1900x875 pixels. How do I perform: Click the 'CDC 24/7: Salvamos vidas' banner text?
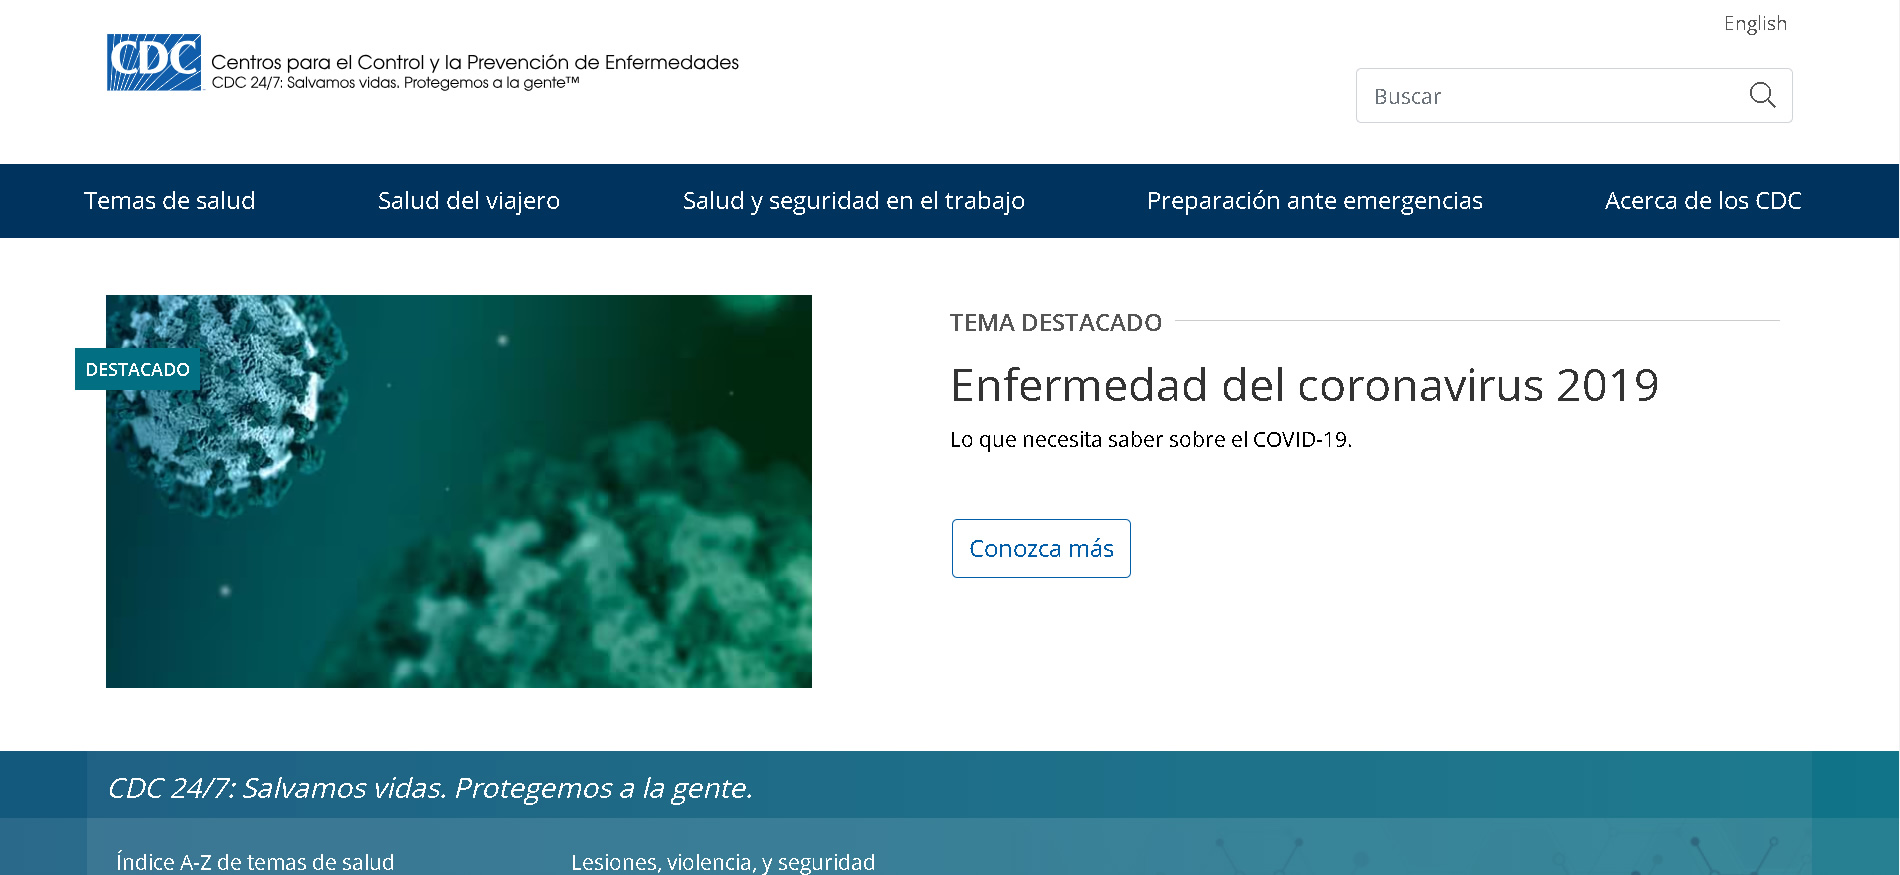[430, 788]
